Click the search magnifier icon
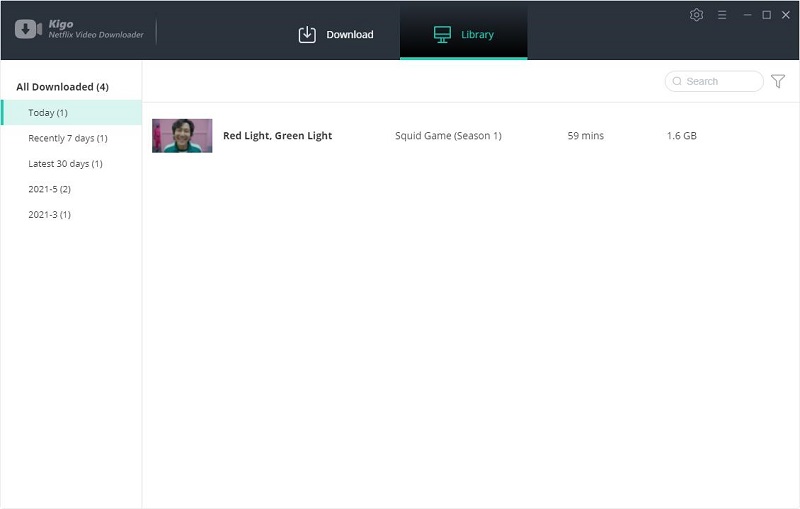This screenshot has width=800, height=509. (677, 81)
